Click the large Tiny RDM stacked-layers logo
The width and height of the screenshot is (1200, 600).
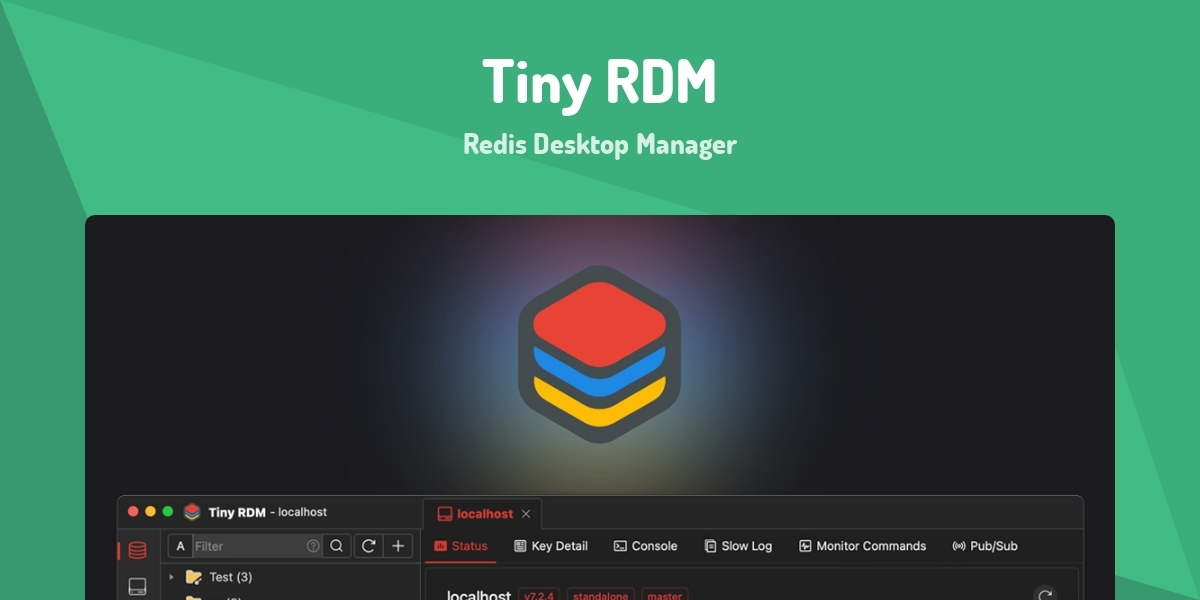600,354
